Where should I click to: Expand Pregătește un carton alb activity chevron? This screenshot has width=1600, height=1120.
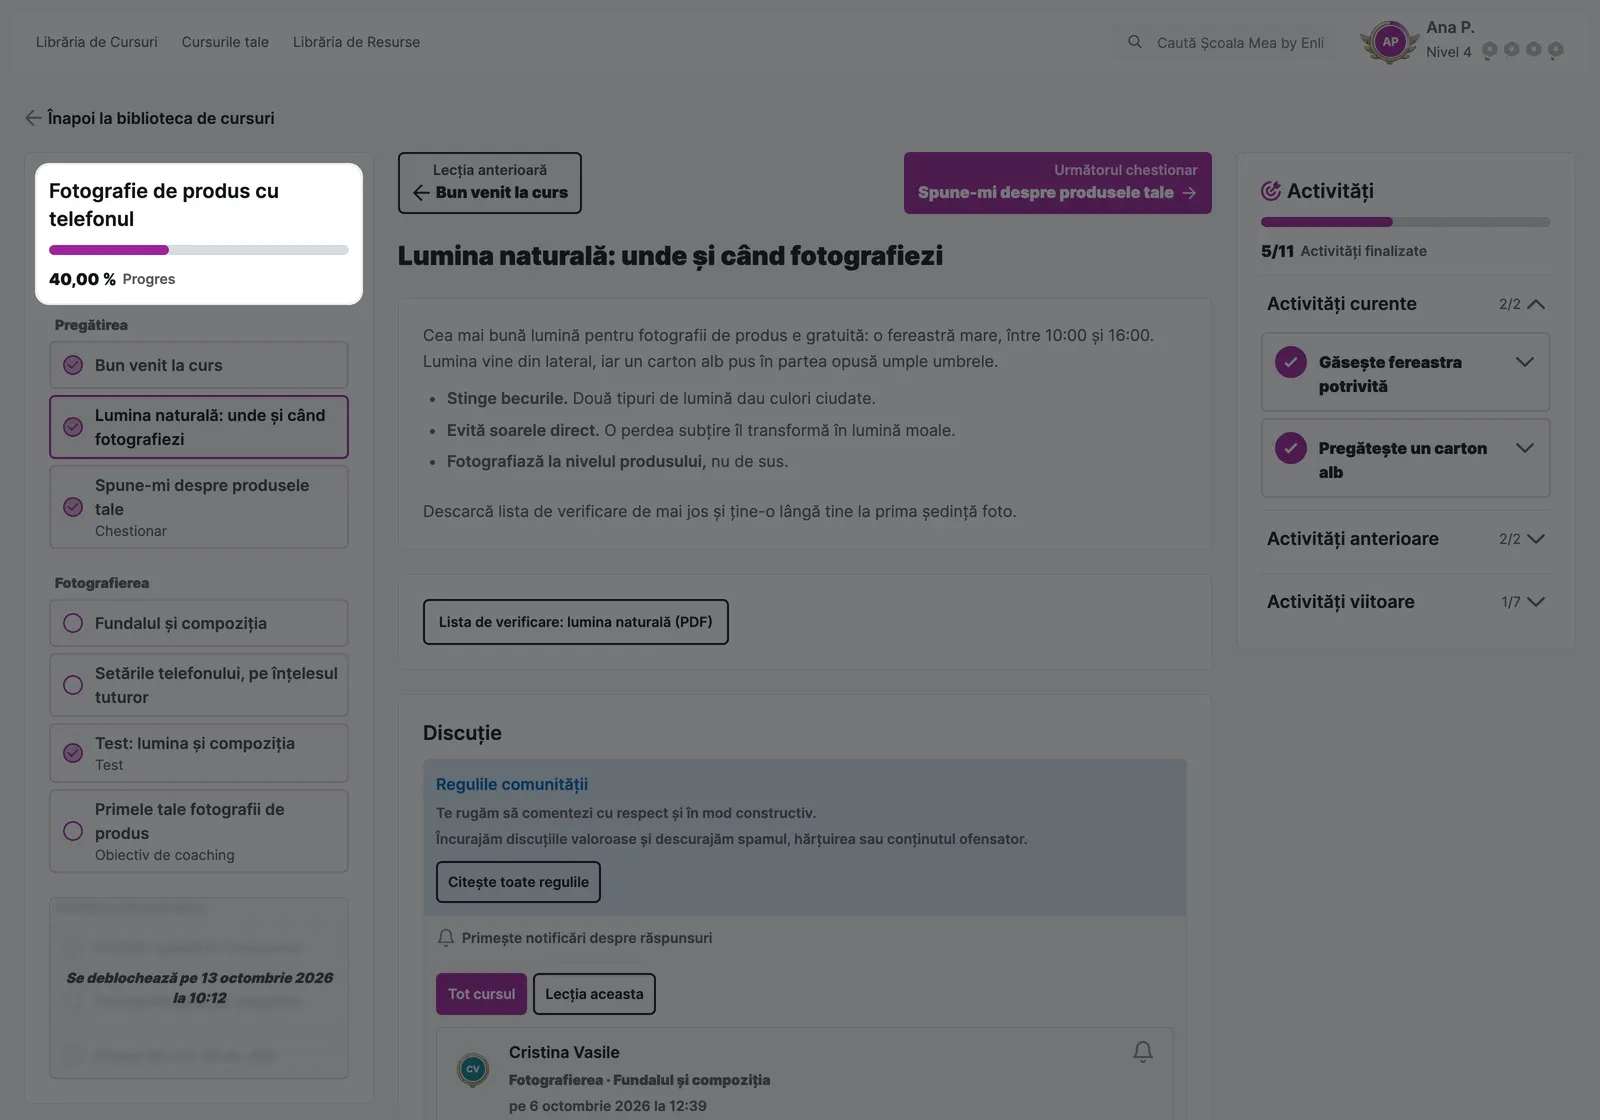coord(1525,448)
